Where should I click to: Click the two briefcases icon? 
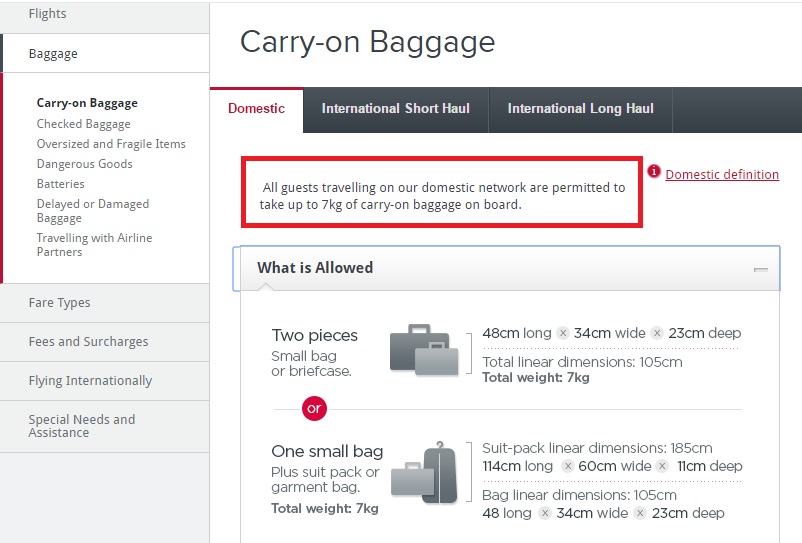(424, 350)
